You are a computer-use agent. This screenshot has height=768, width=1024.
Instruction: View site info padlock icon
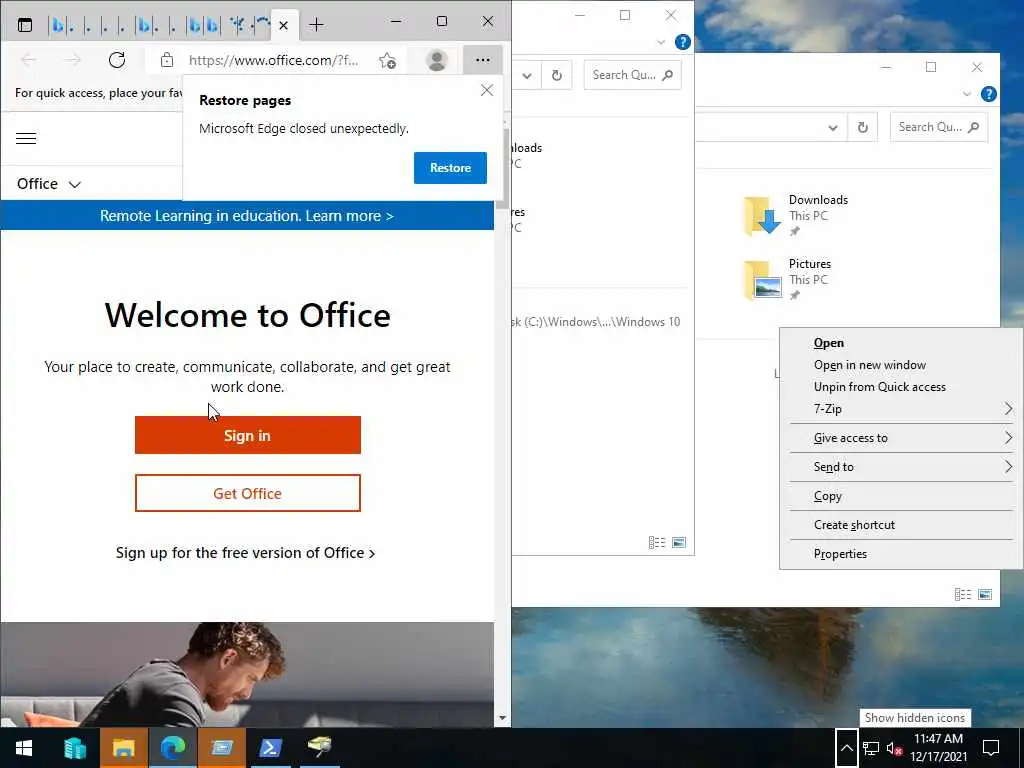pyautogui.click(x=167, y=60)
